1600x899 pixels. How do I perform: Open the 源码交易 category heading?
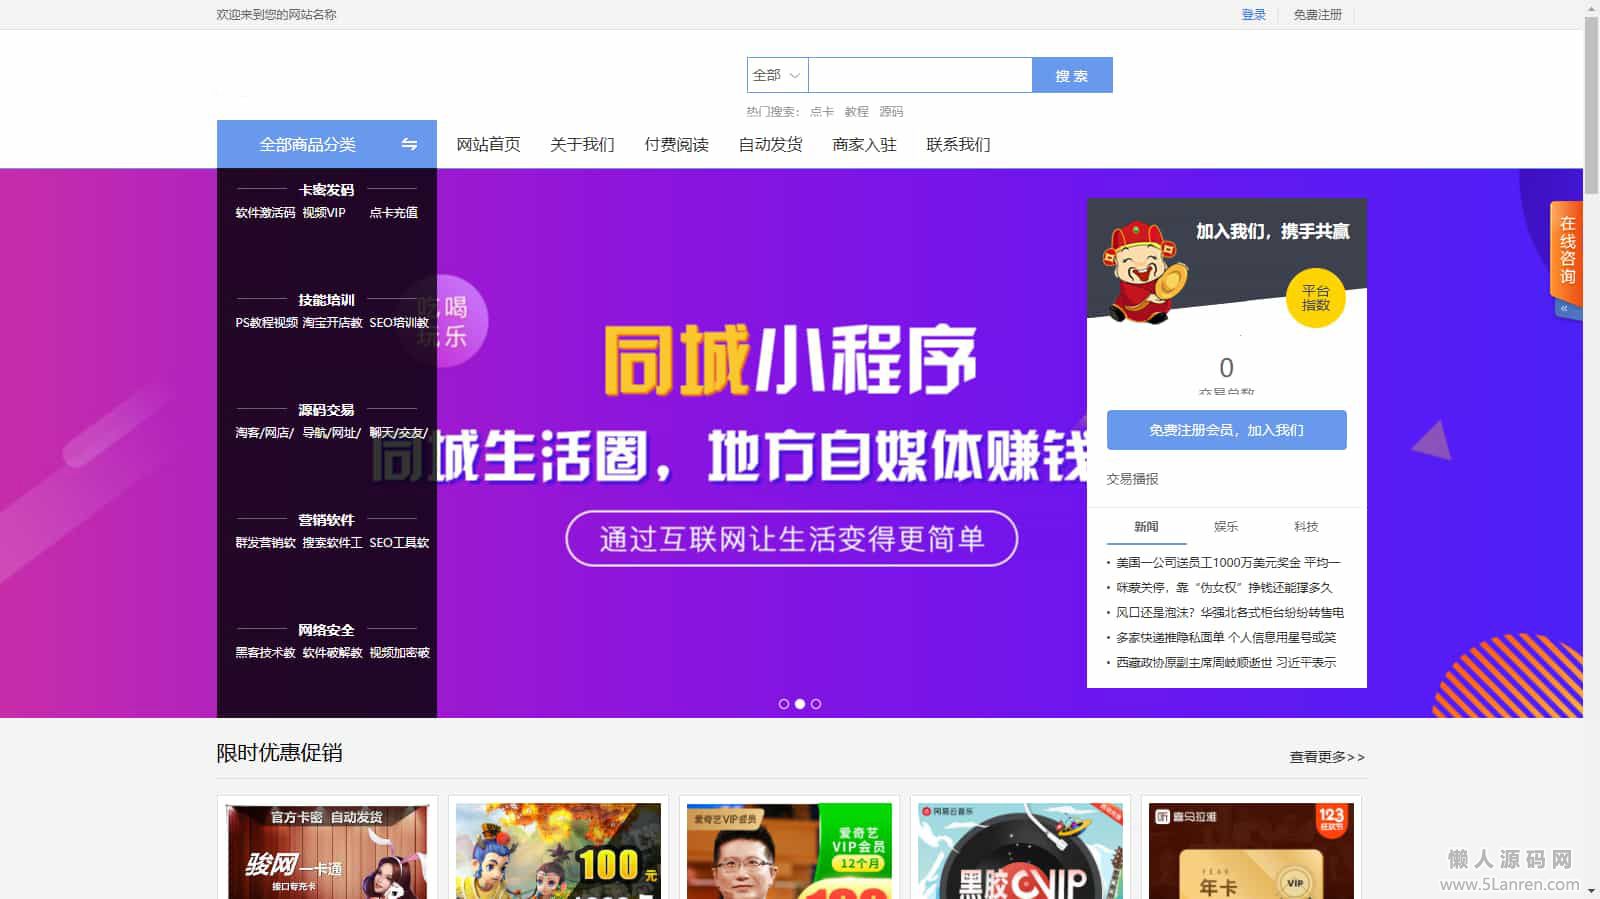coord(326,409)
